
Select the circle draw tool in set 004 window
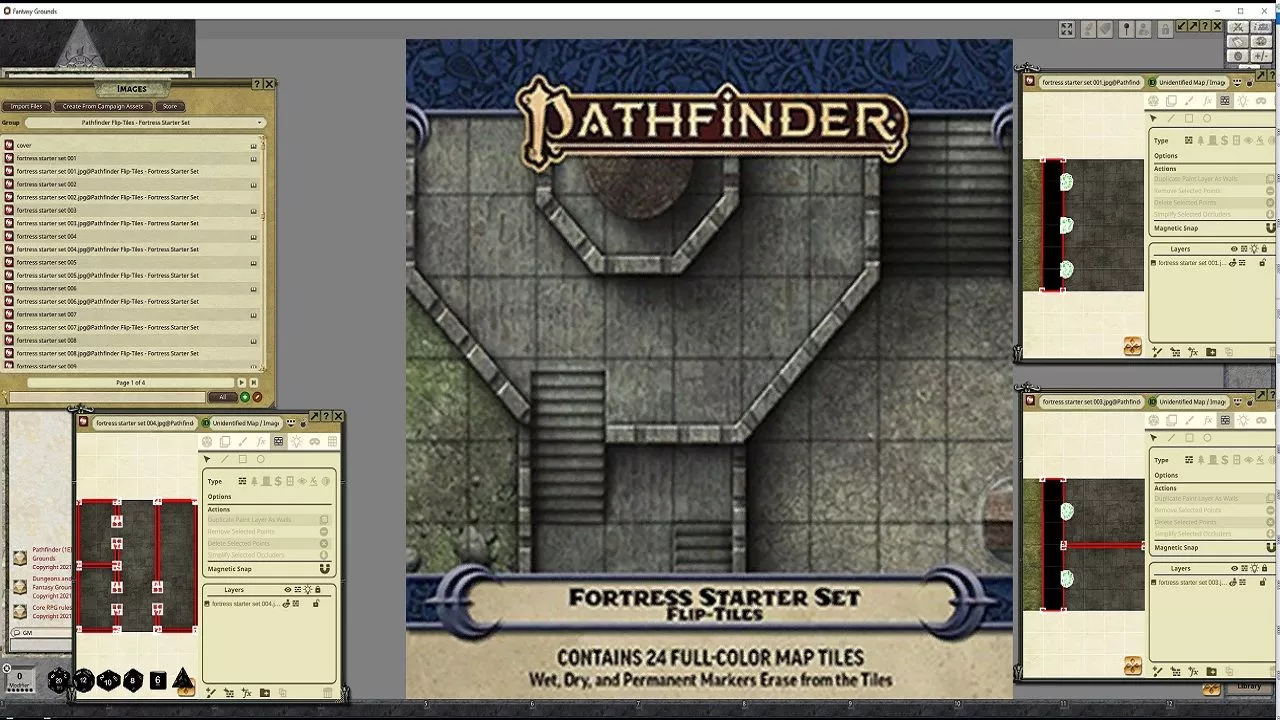point(261,459)
